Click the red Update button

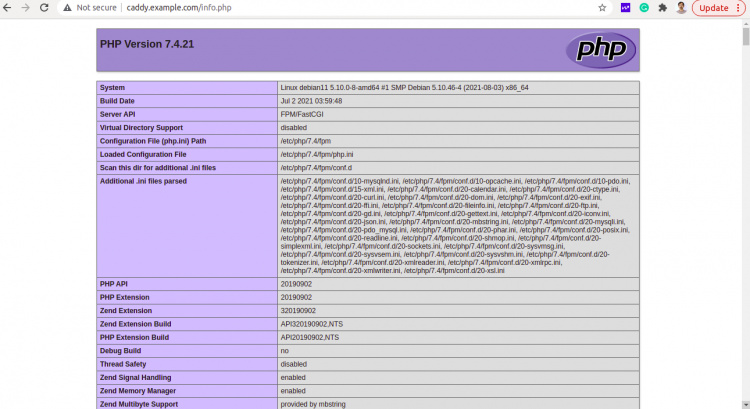coord(713,7)
